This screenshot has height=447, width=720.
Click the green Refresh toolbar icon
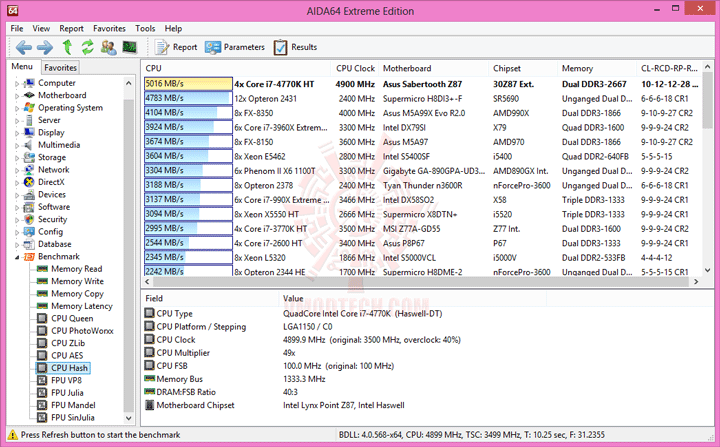tap(87, 47)
